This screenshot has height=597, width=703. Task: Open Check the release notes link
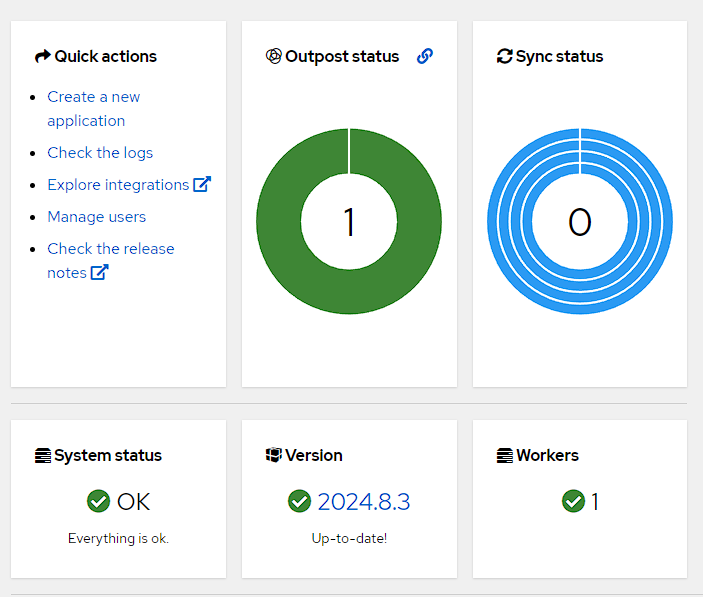point(110,249)
